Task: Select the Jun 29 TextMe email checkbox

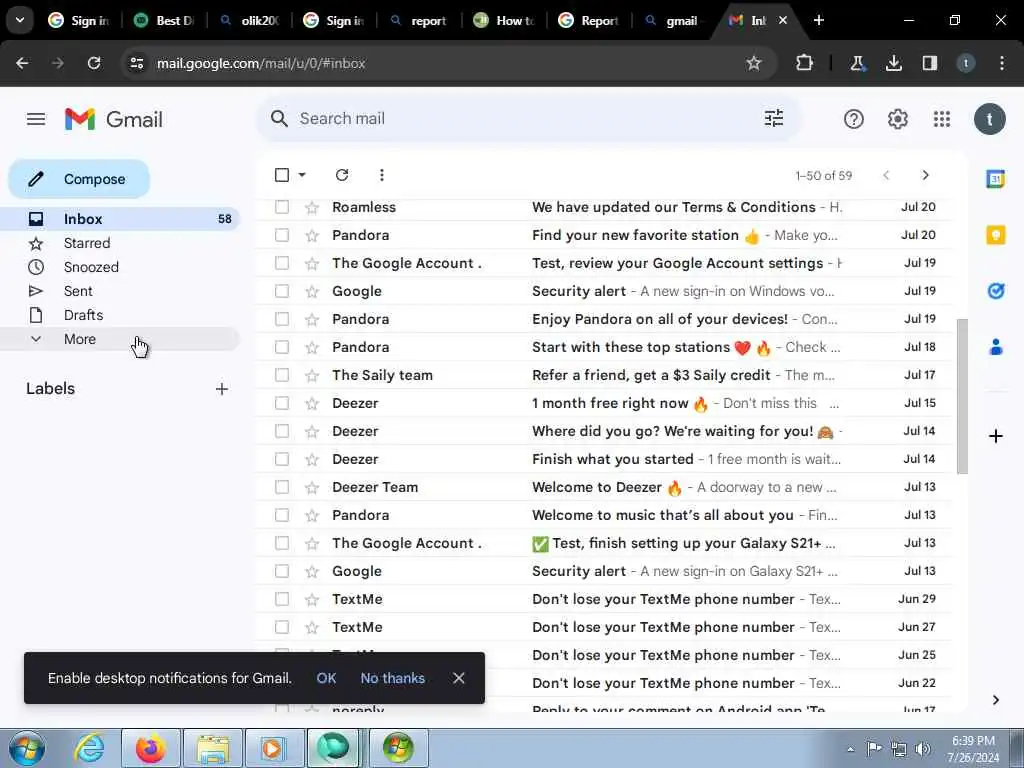Action: [282, 599]
